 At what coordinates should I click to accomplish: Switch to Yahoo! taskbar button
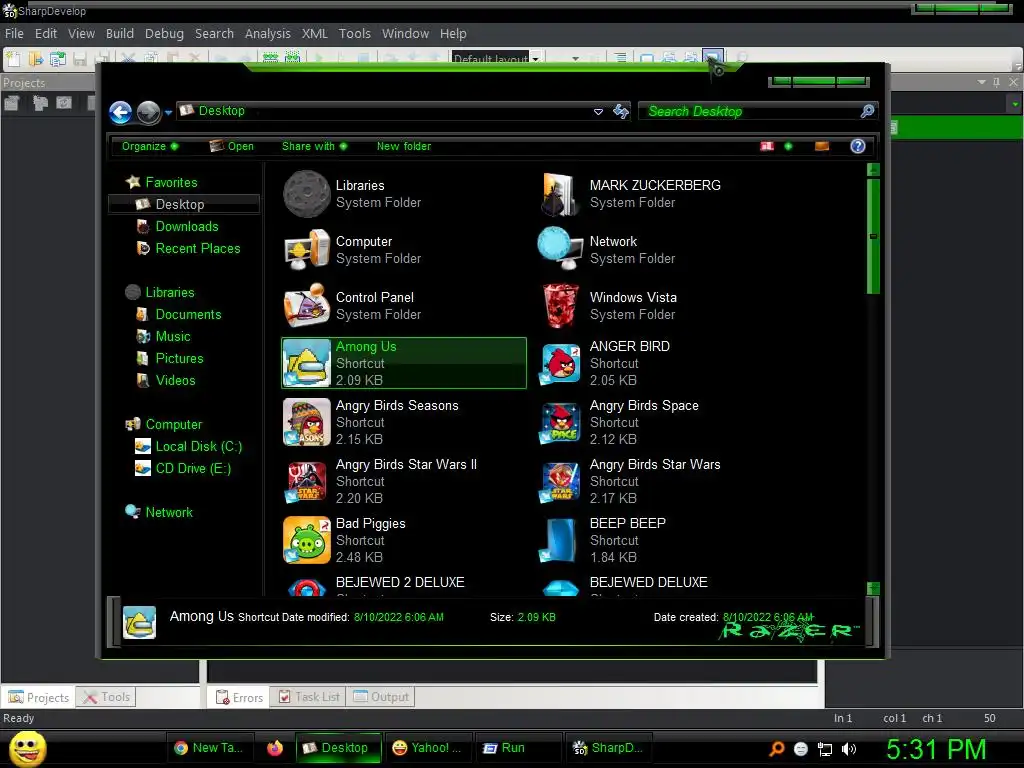(427, 748)
